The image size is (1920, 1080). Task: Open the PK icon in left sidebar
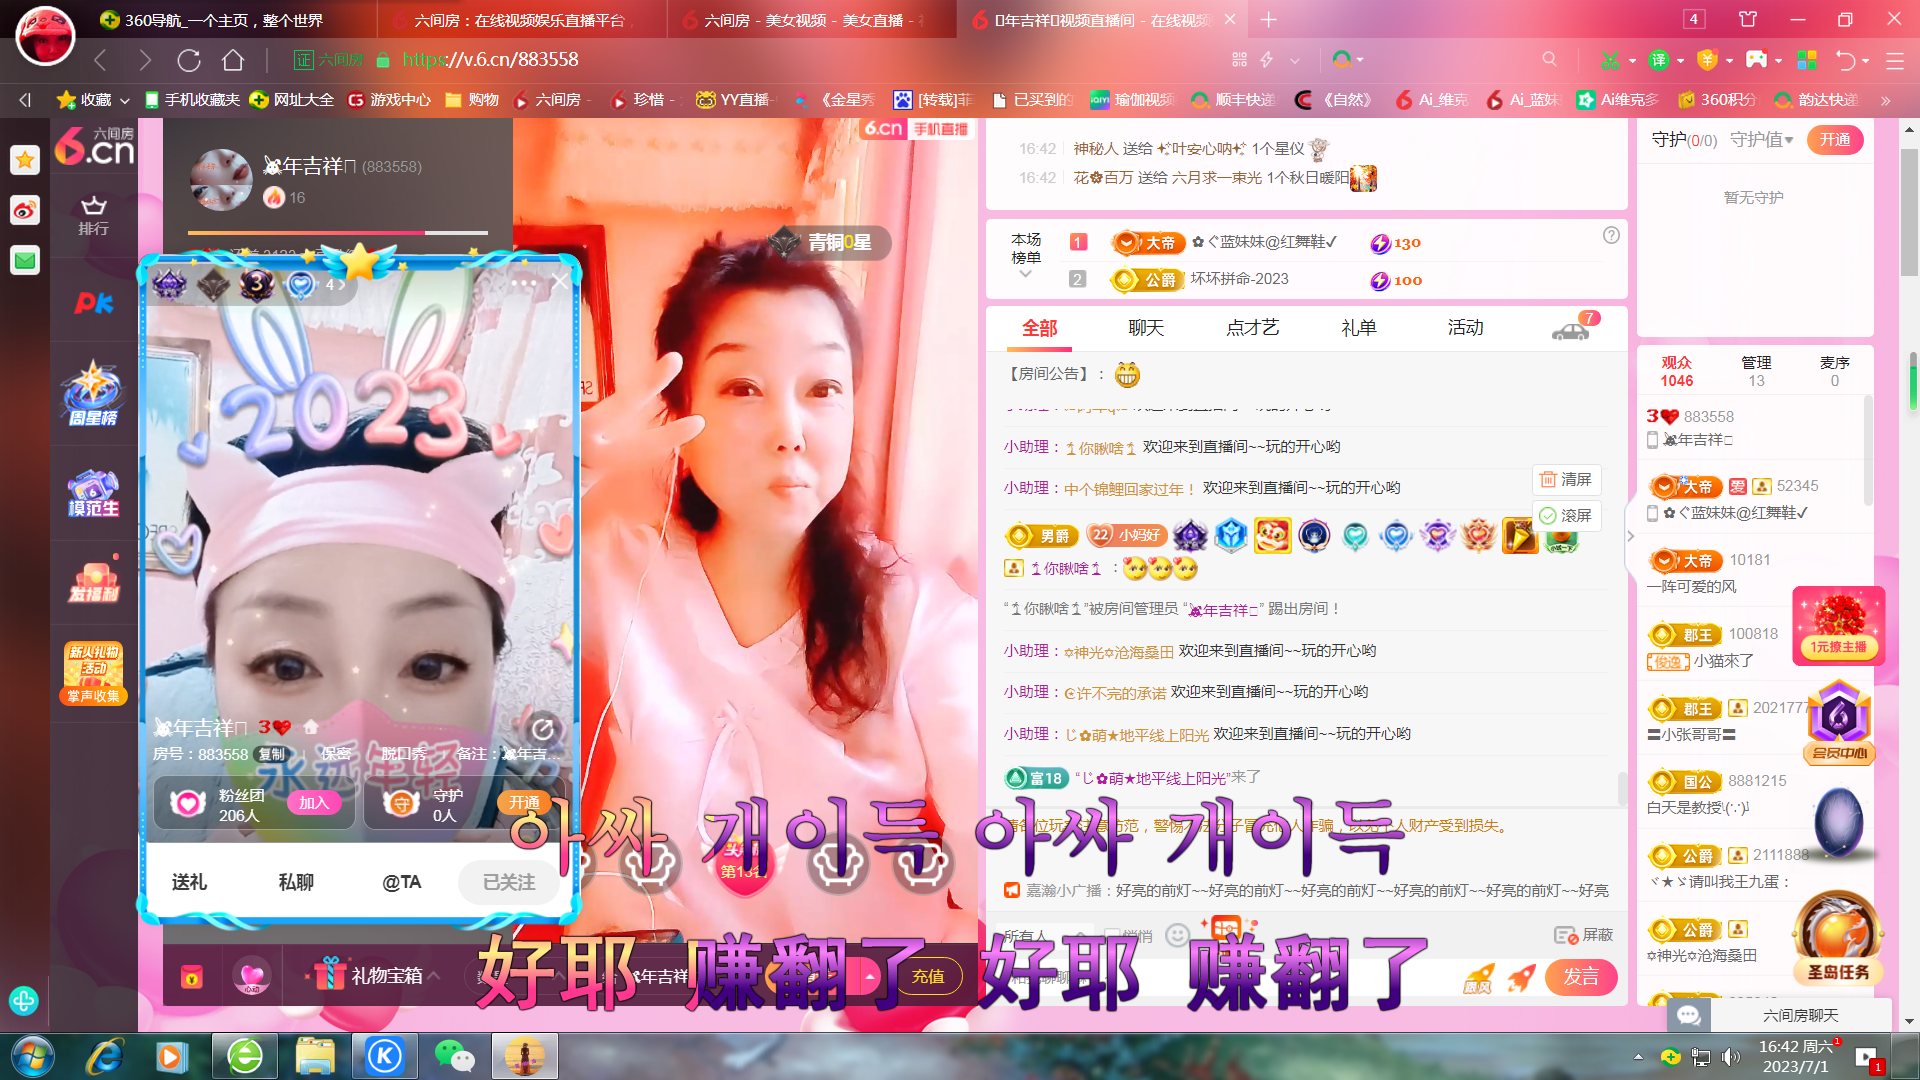93,303
